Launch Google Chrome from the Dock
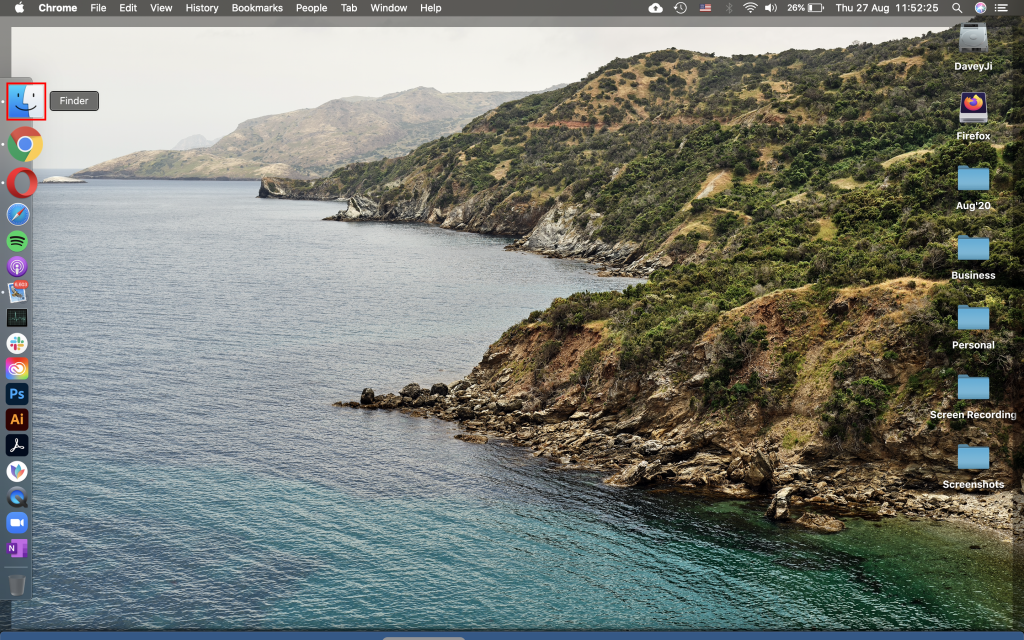1024x640 pixels. coord(25,144)
